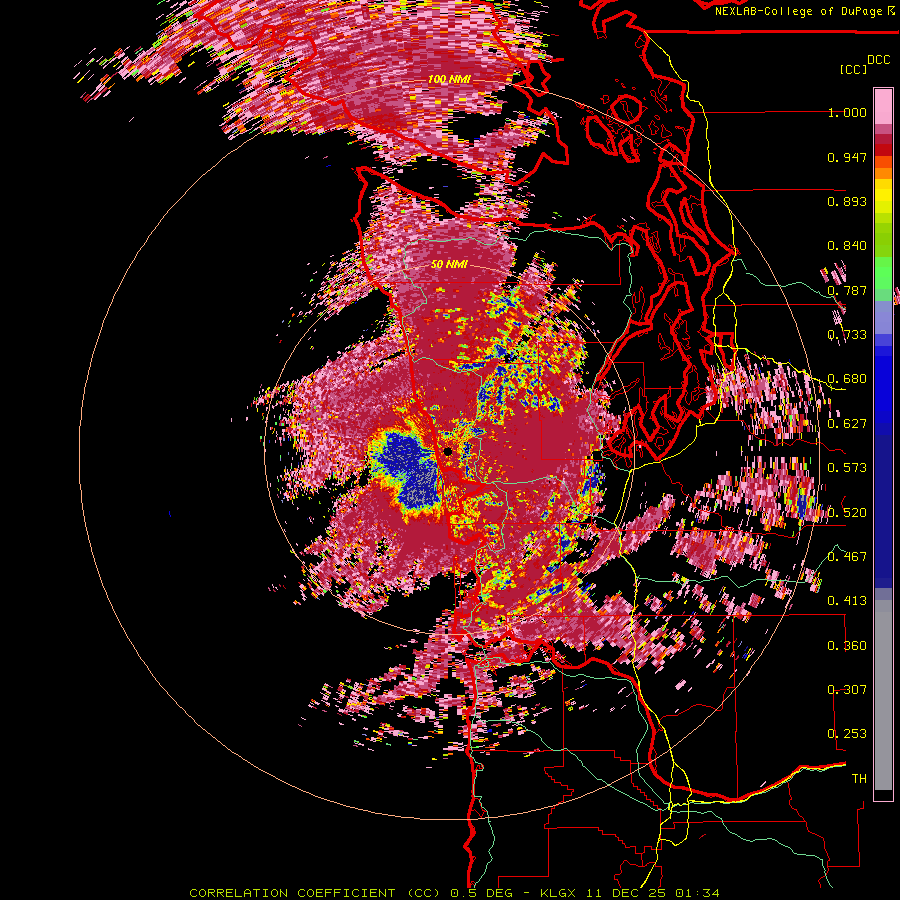900x900 pixels.
Task: Select the 0.520 value on the color scale
Action: [847, 512]
